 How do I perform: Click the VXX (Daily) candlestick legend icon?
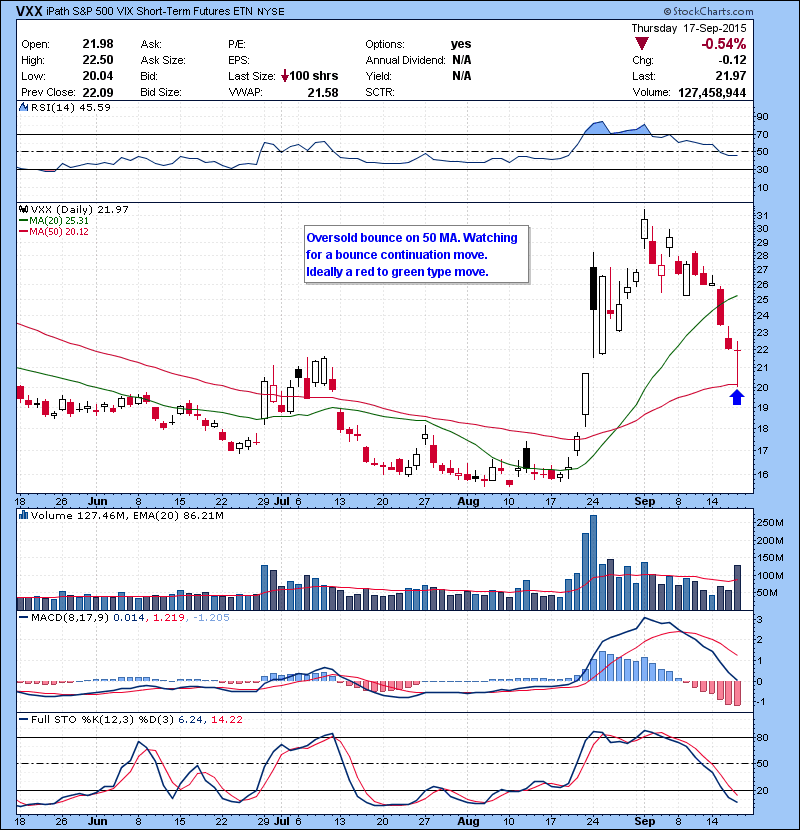[x=24, y=210]
